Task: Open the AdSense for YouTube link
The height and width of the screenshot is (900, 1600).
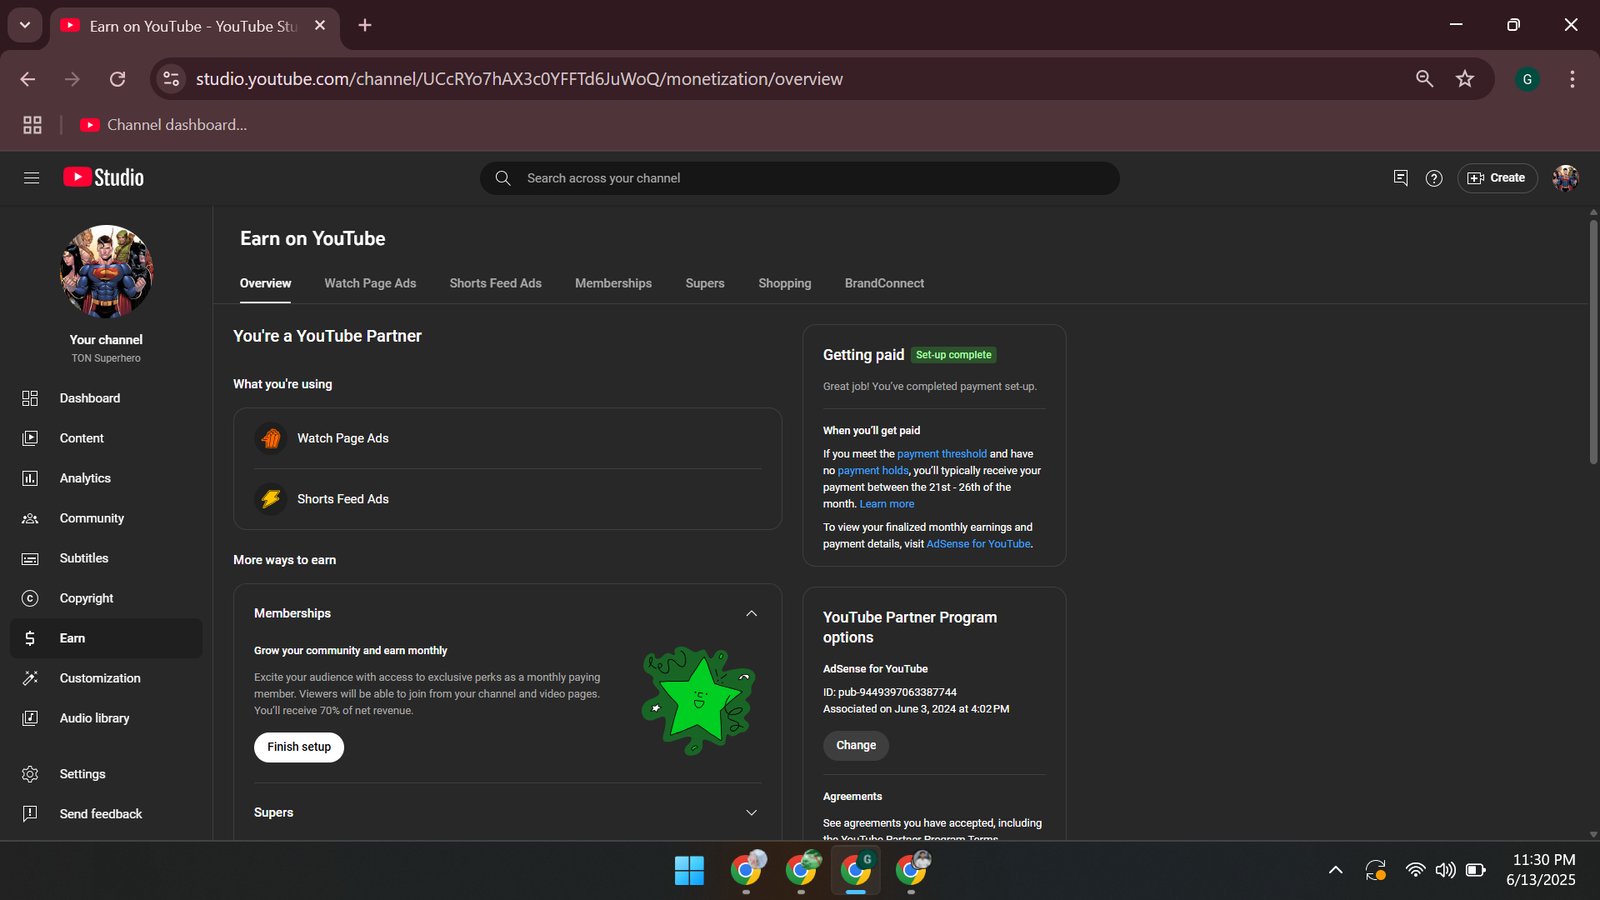Action: 978,544
